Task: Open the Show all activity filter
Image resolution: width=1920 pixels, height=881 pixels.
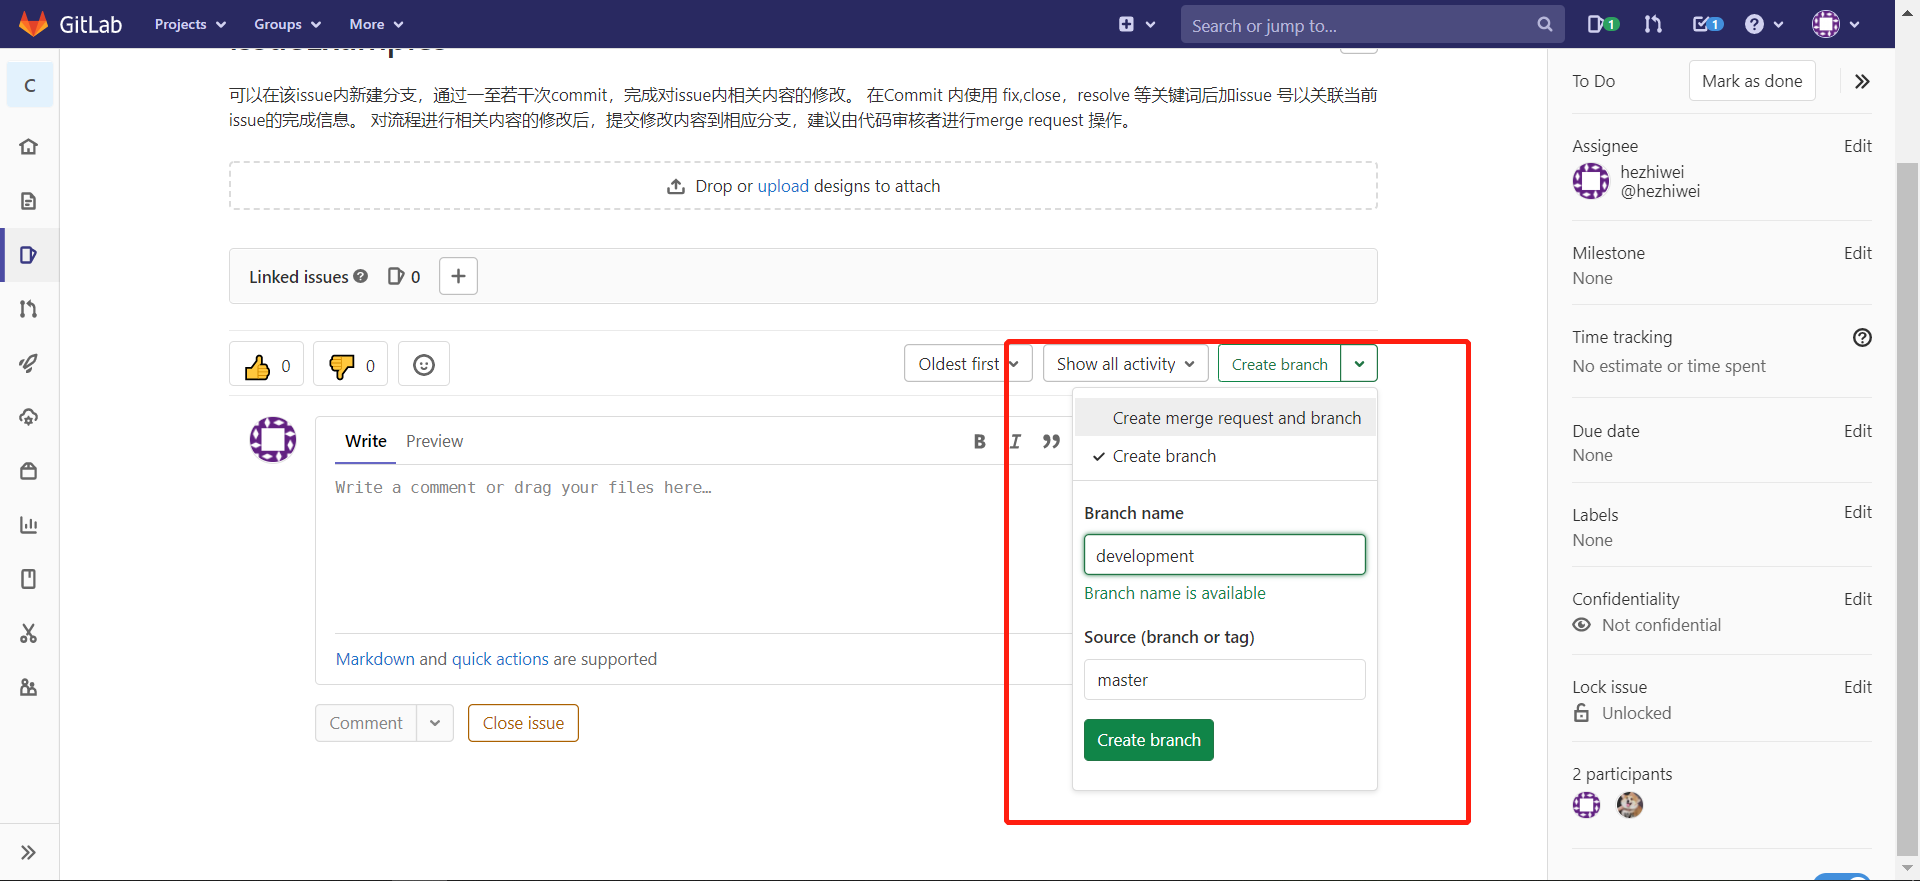Action: (1125, 364)
